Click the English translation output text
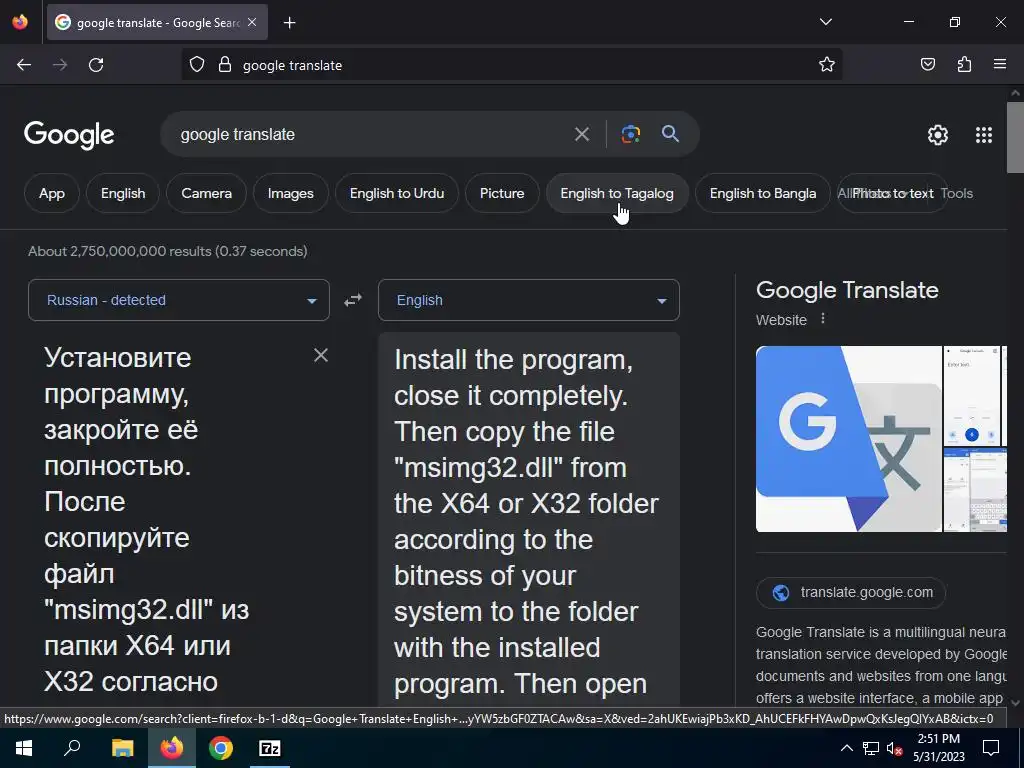The width and height of the screenshot is (1024, 768). 528,521
